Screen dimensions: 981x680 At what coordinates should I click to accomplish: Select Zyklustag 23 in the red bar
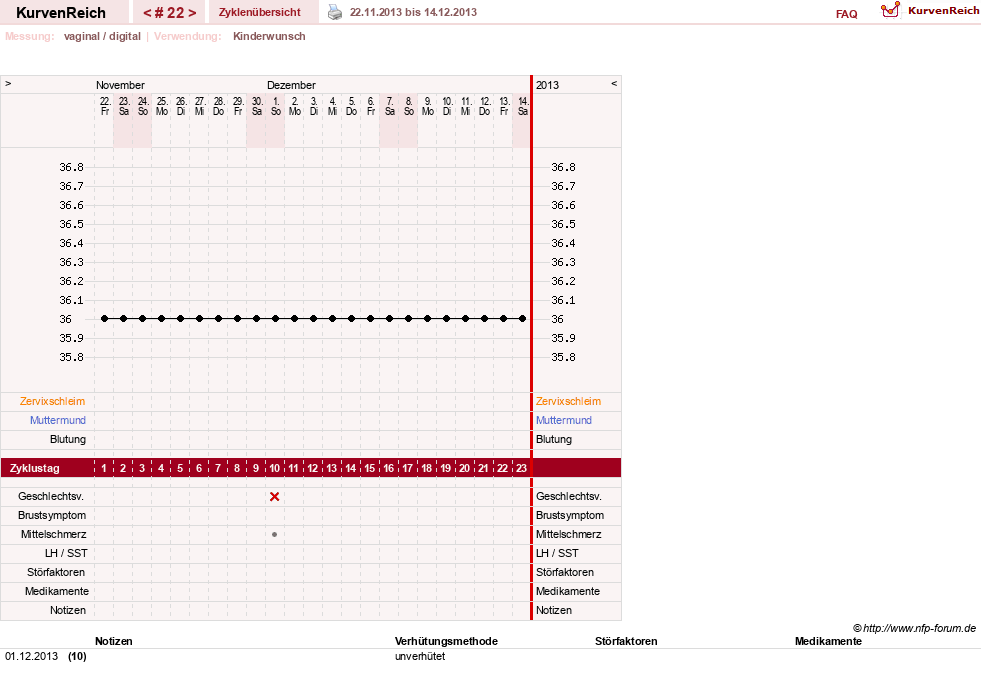click(521, 469)
